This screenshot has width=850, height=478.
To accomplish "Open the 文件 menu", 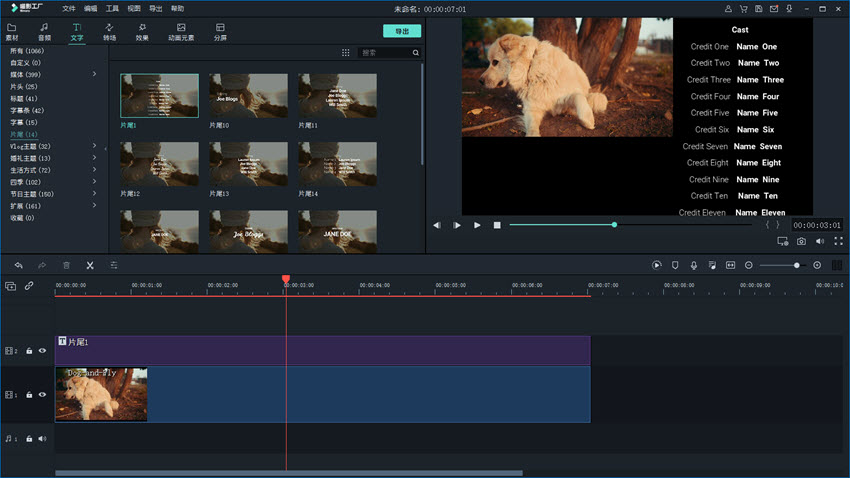I will point(69,8).
